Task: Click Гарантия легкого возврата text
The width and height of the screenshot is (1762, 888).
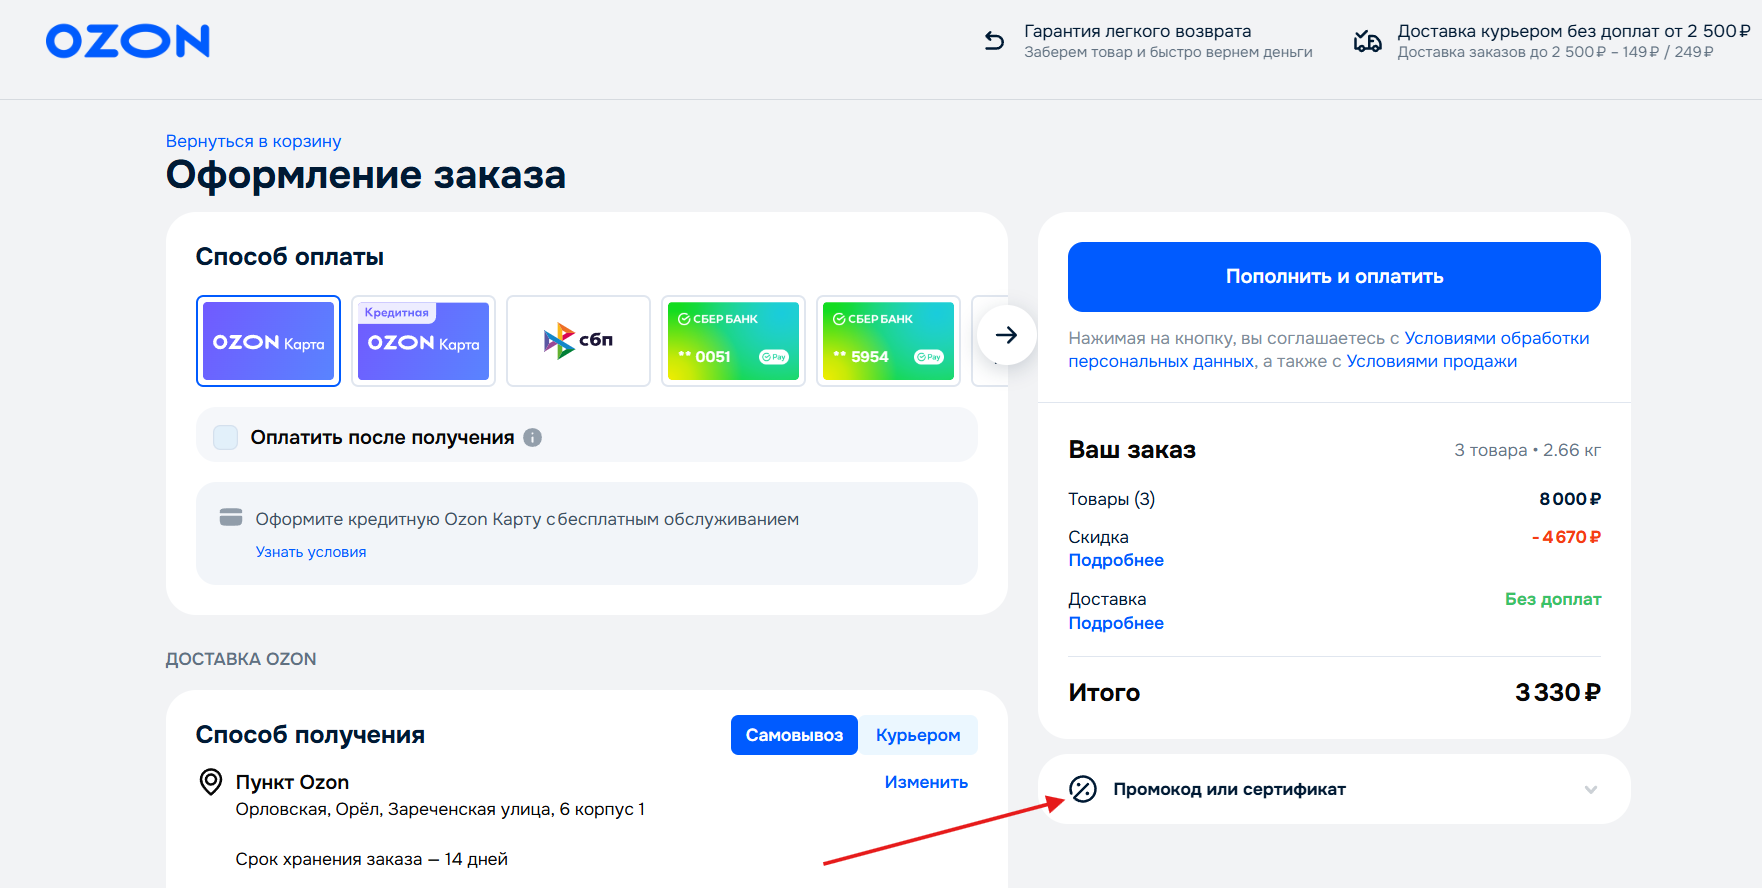Action: point(1138,31)
